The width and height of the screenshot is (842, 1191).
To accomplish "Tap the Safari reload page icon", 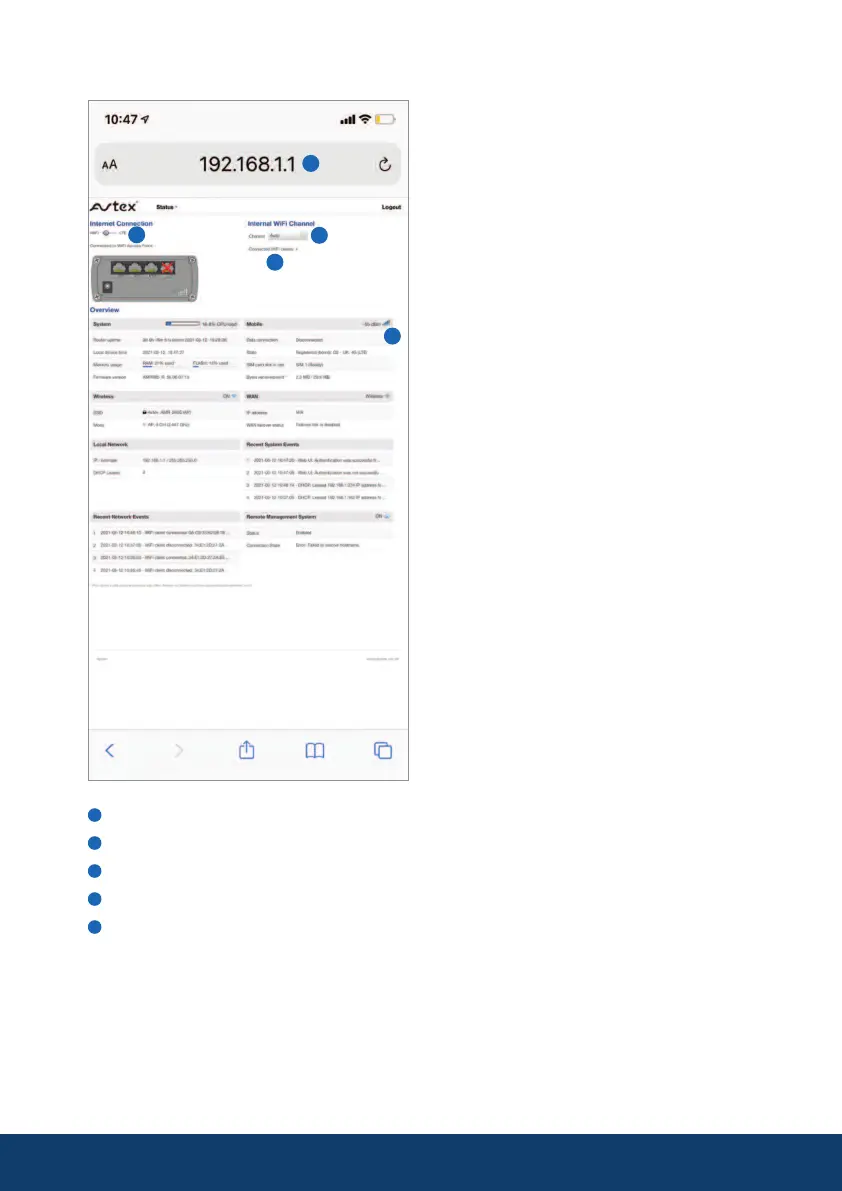I will pyautogui.click(x=384, y=164).
